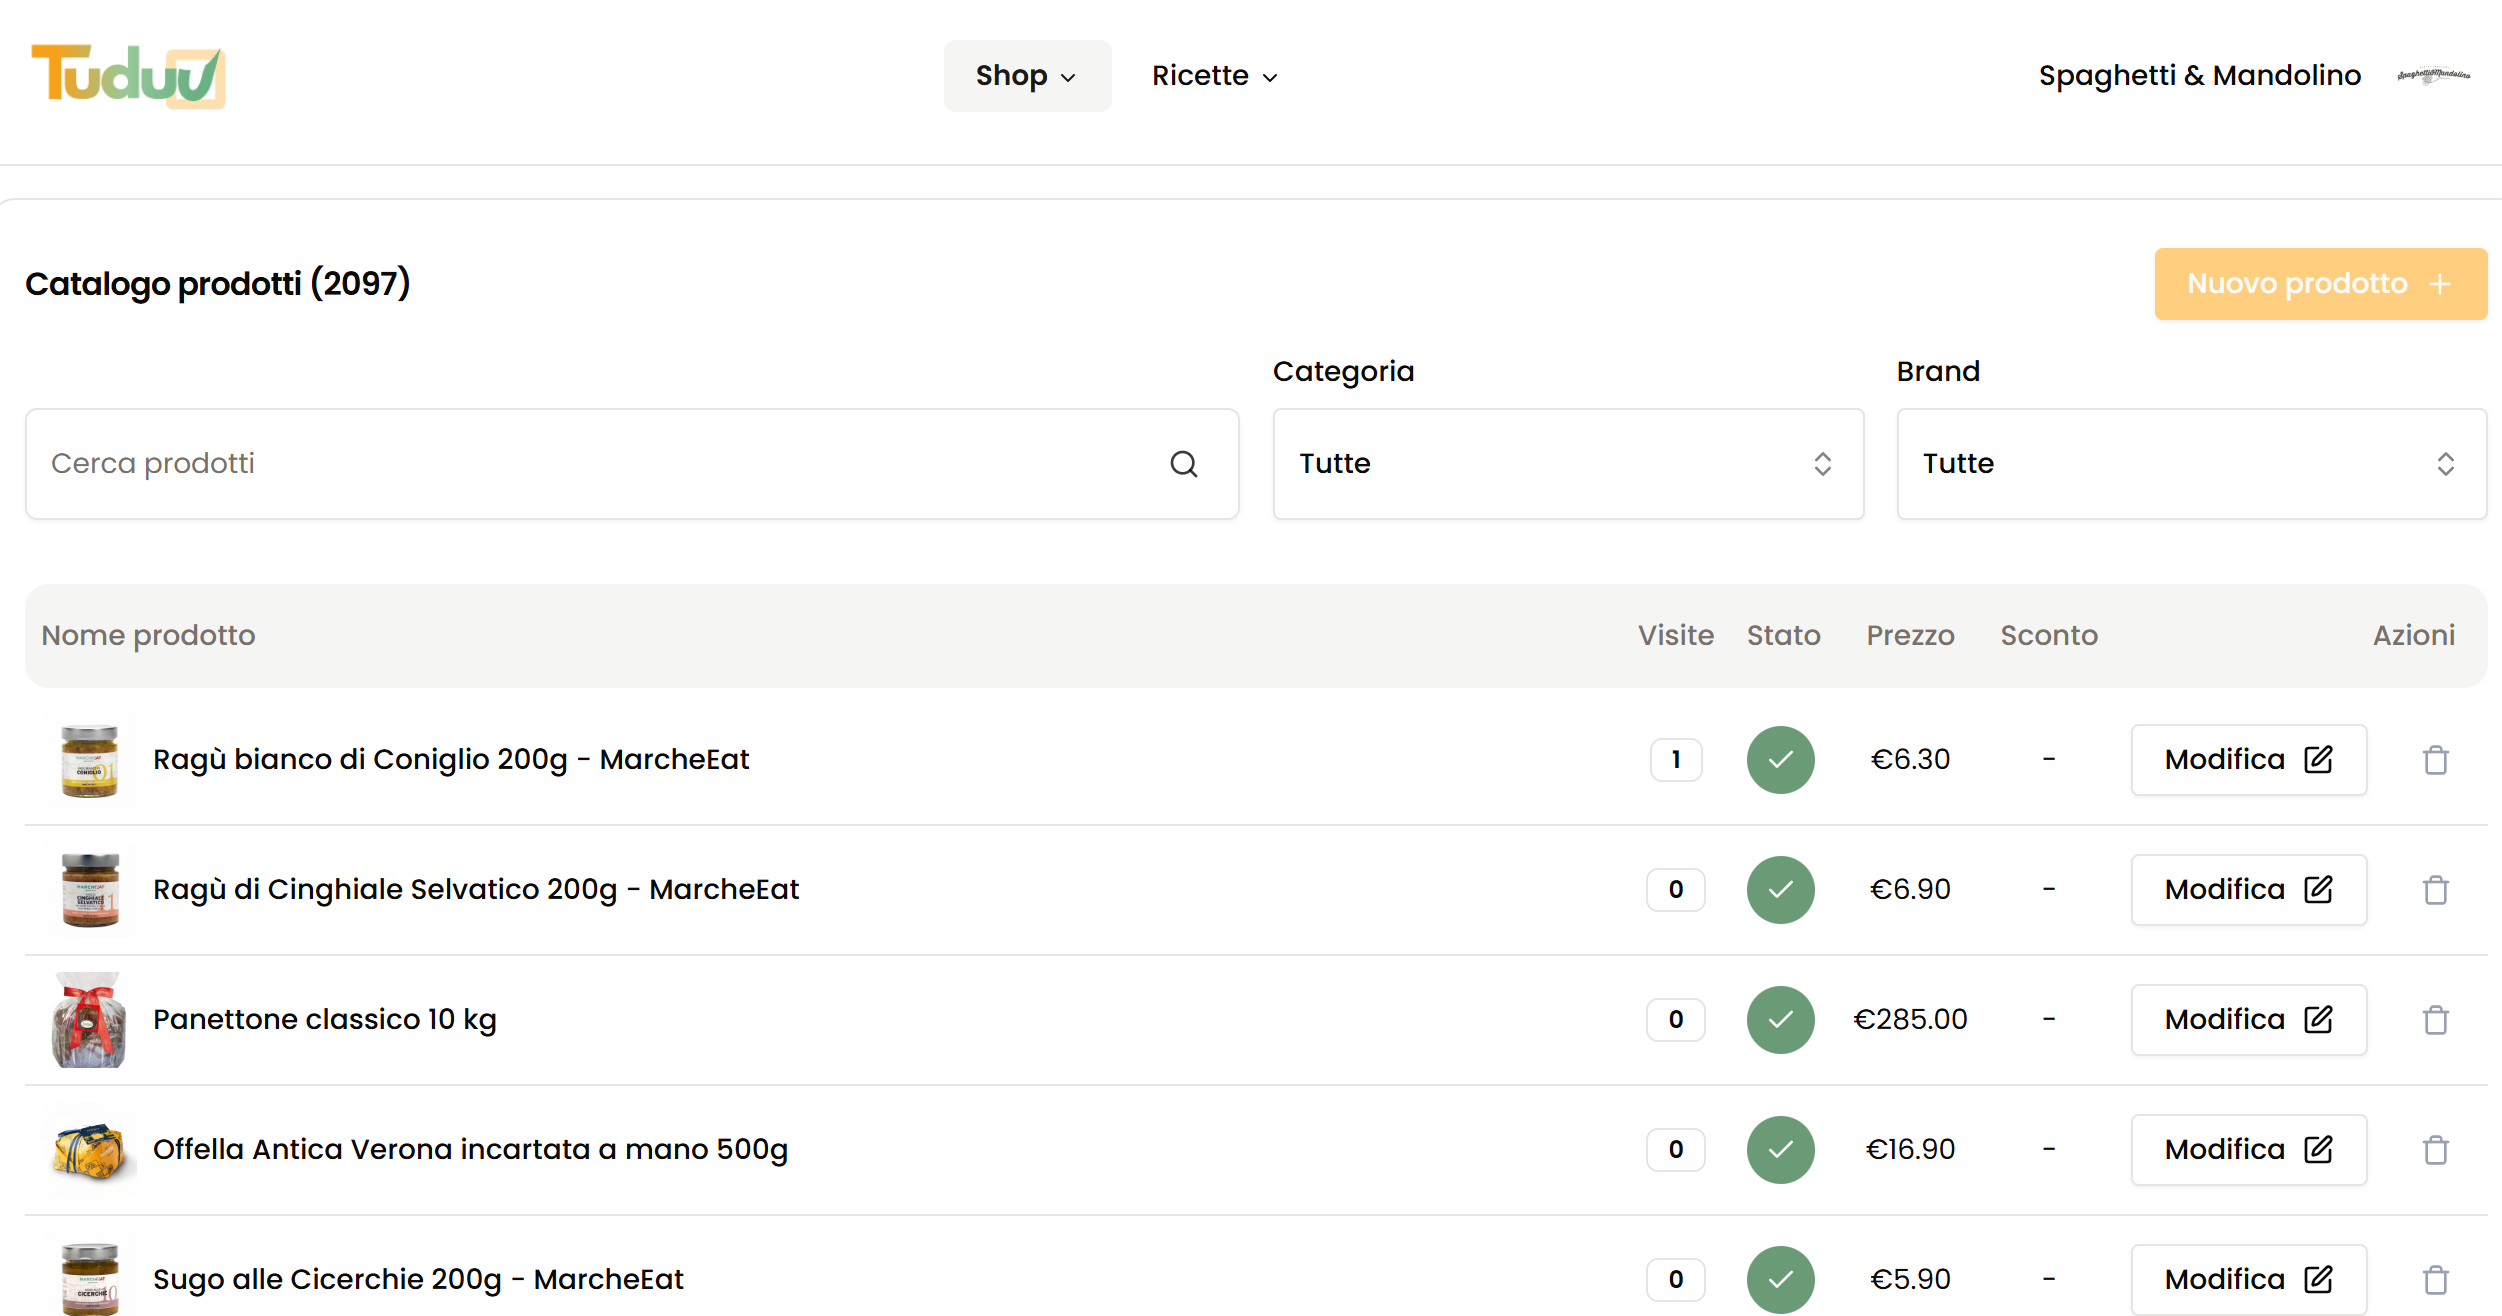Delete Offella Antica Verona product
Viewport: 2502px width, 1316px height.
[2436, 1150]
